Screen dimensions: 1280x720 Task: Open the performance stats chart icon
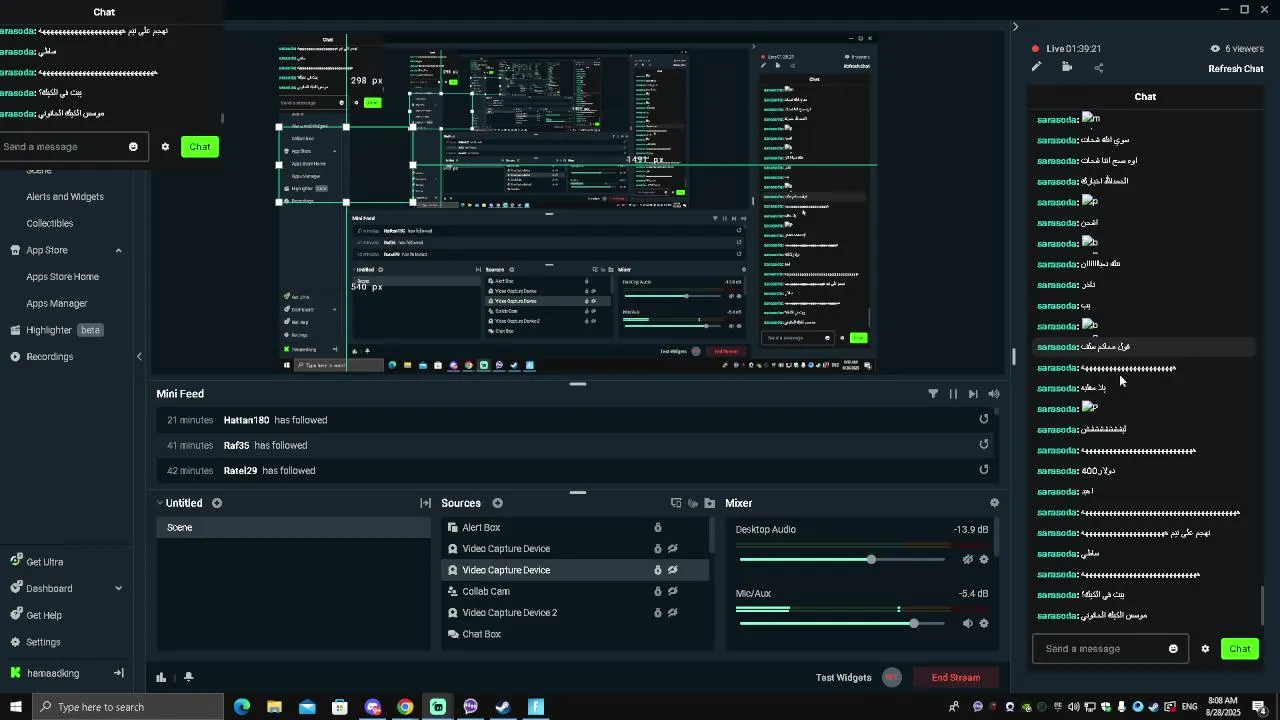pos(161,677)
